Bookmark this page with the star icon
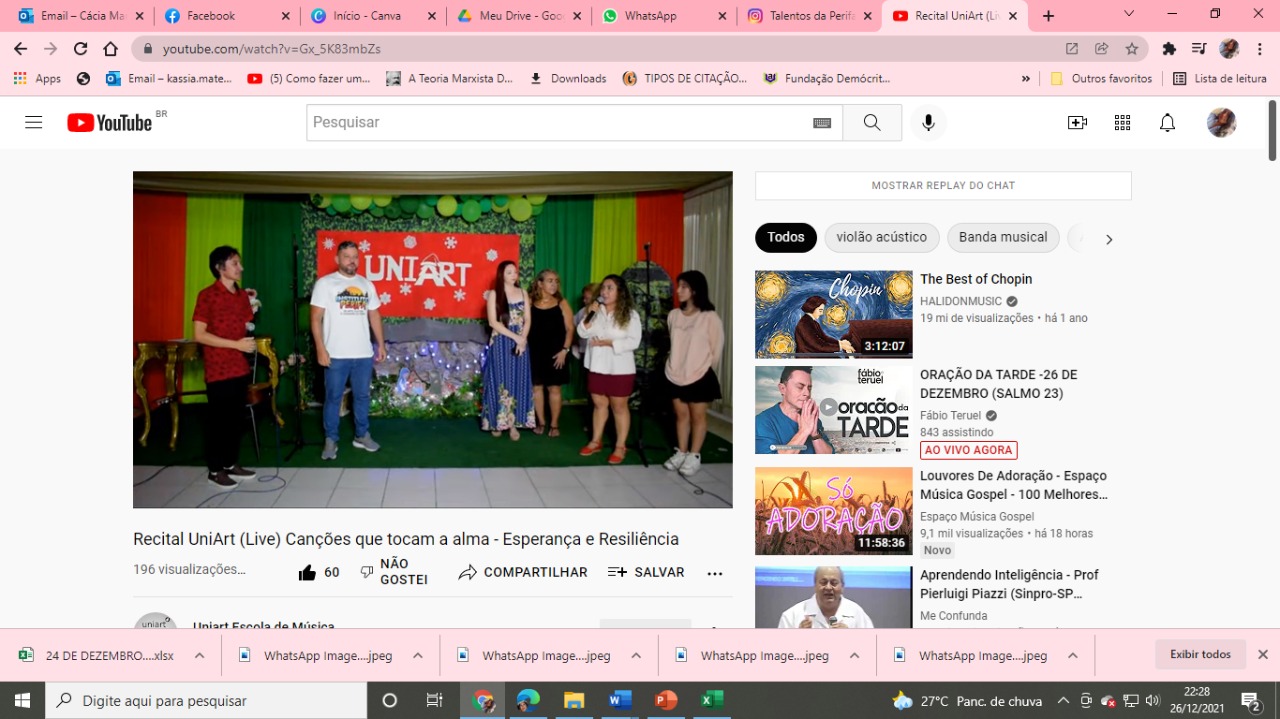The height and width of the screenshot is (719, 1280). click(1132, 48)
